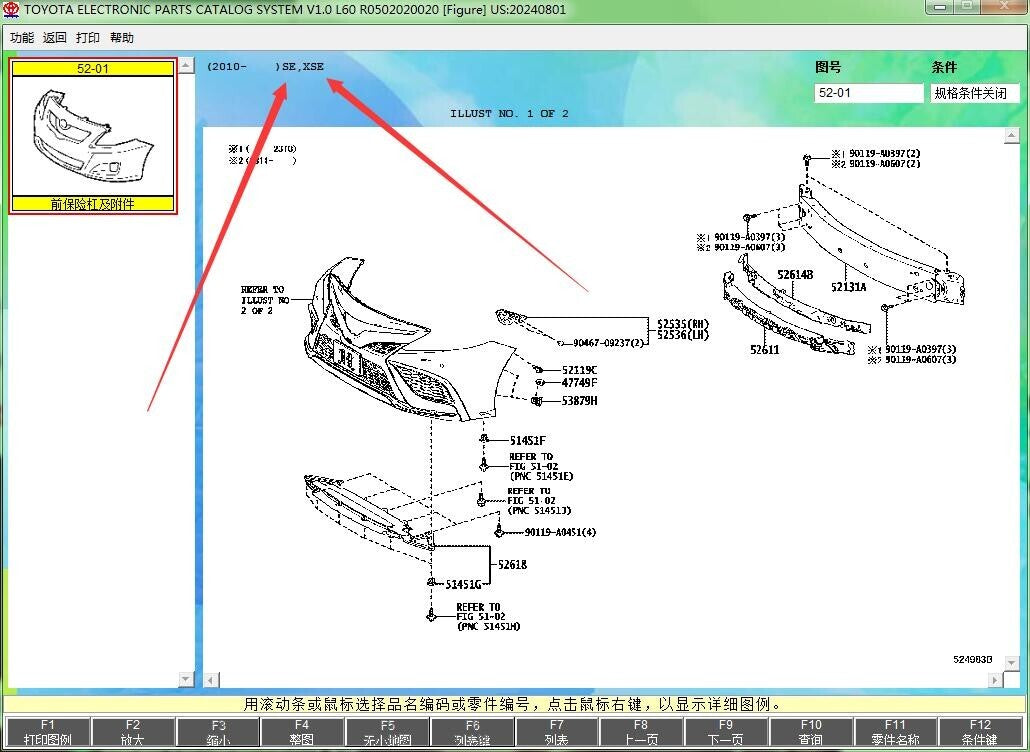Click diagram horizontal scroll right arrow
The height and width of the screenshot is (752, 1030).
click(x=996, y=680)
